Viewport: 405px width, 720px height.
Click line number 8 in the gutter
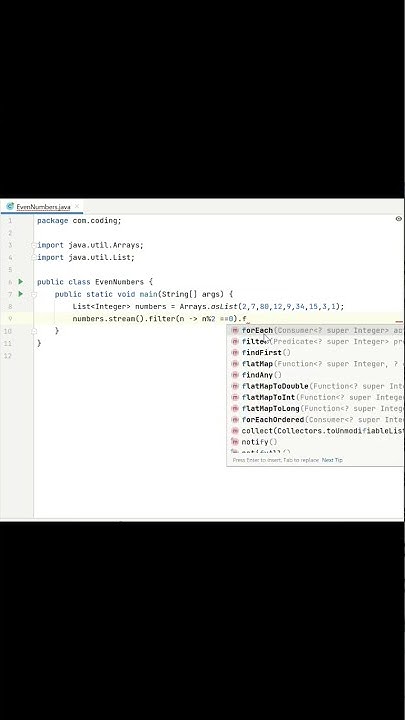10,306
